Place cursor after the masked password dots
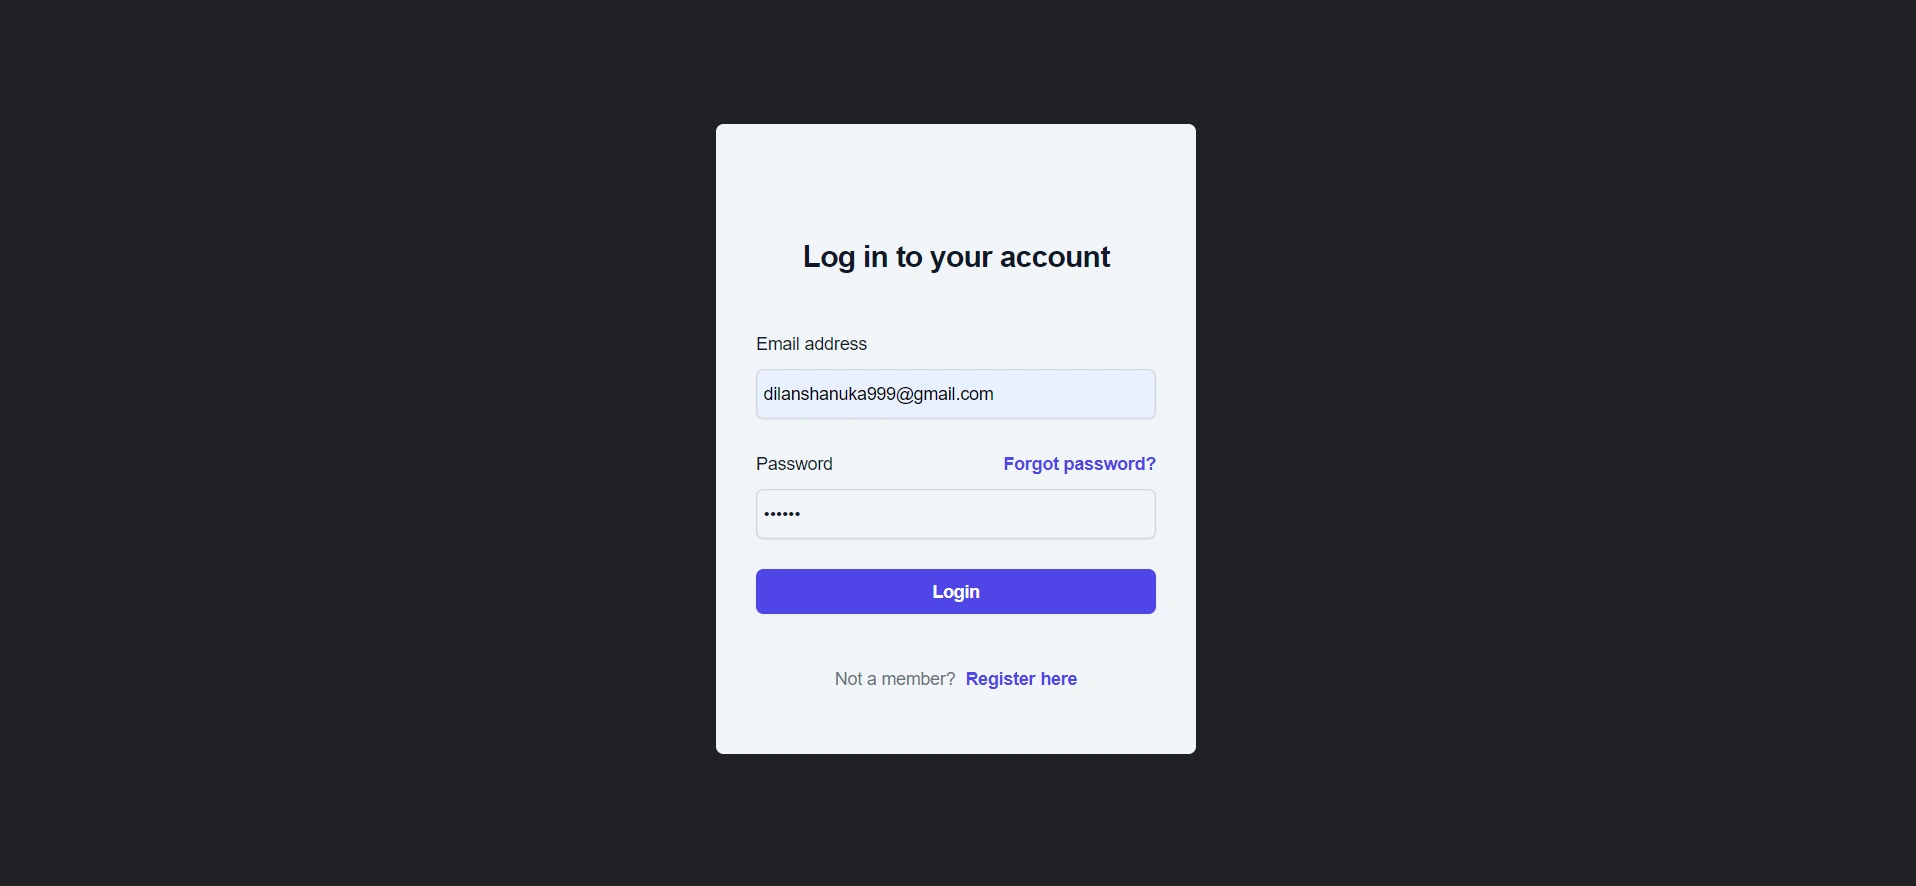Screen dimensions: 1916x886 tap(803, 514)
